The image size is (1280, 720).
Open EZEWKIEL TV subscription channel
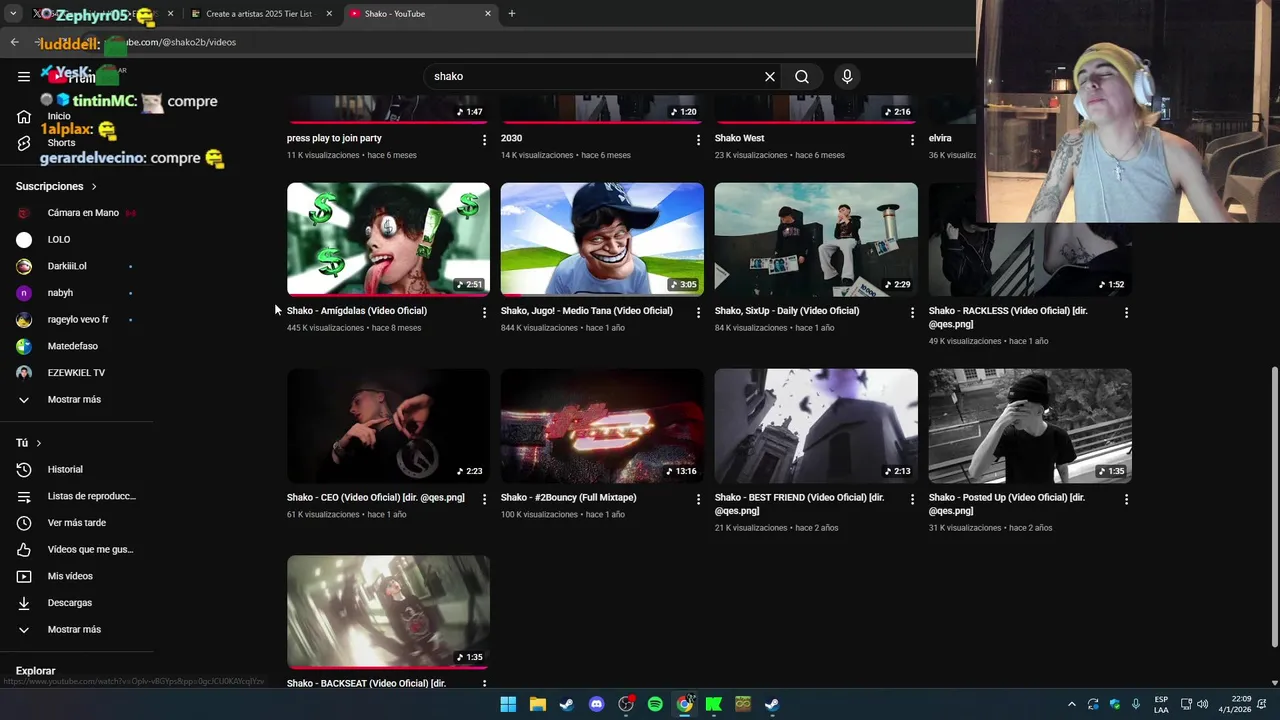coord(77,373)
